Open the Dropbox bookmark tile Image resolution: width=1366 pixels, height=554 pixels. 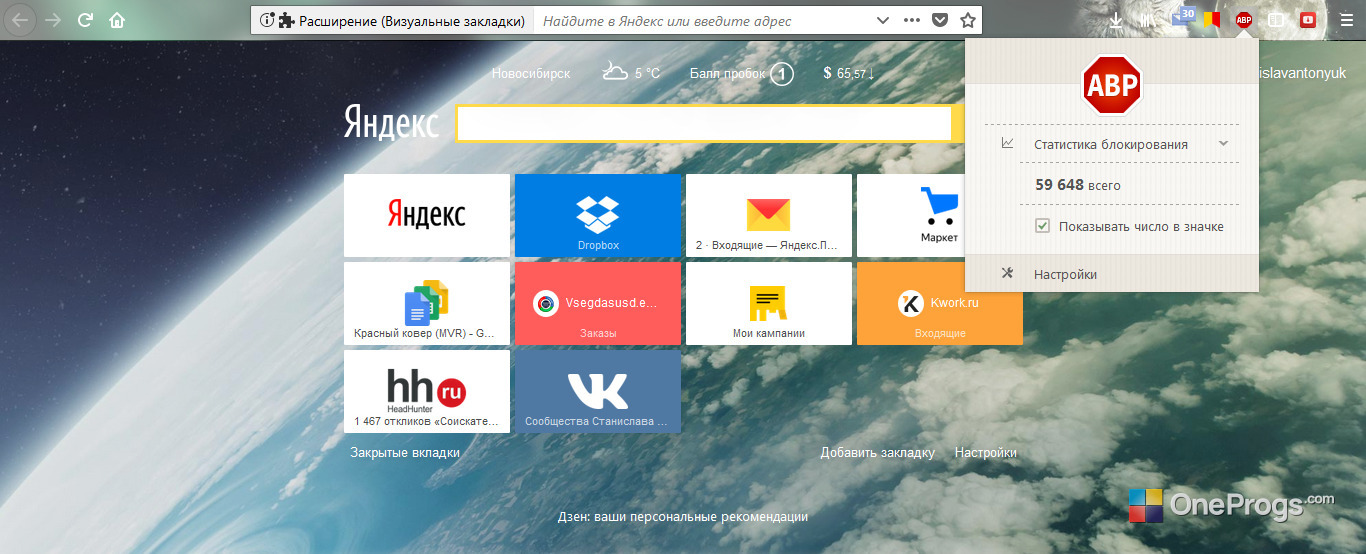coord(598,215)
